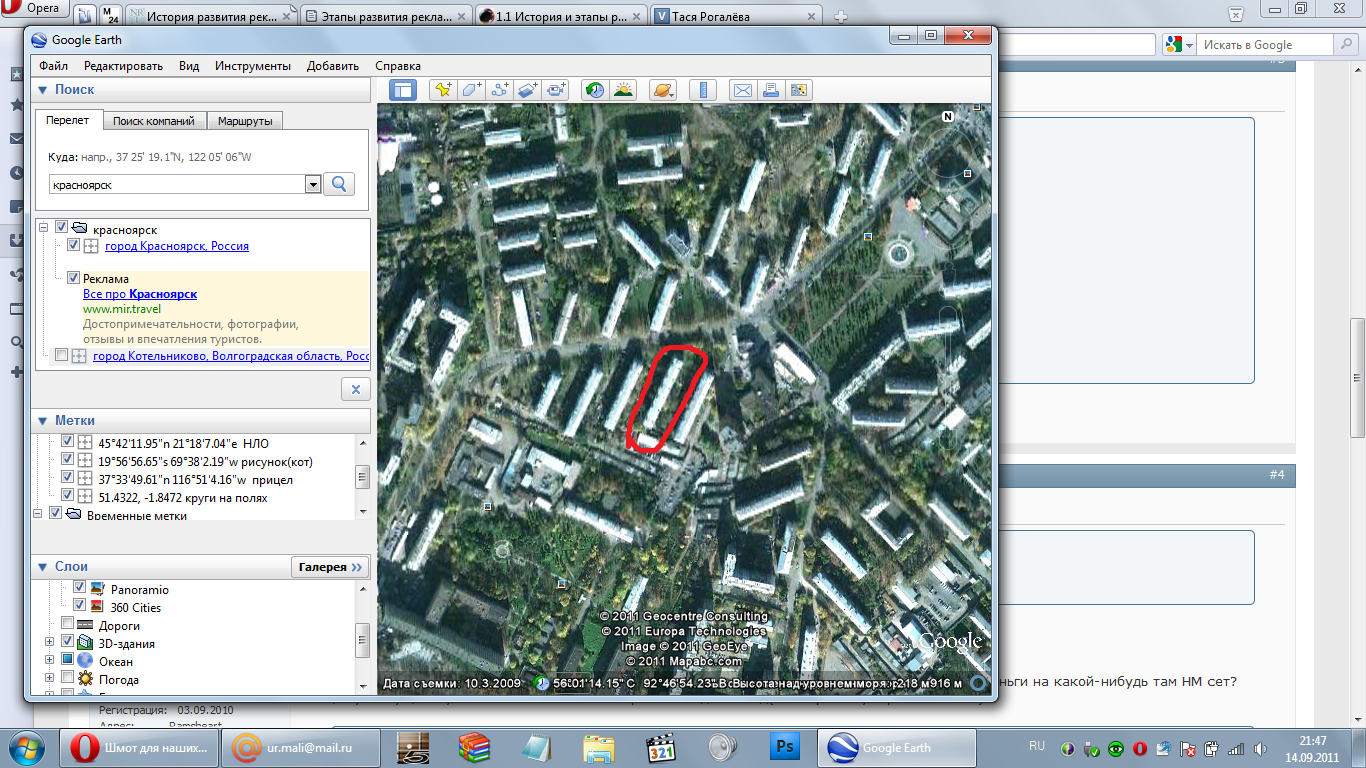The width and height of the screenshot is (1366, 768).
Task: Collapse the Поиск panel
Action: tap(43, 90)
